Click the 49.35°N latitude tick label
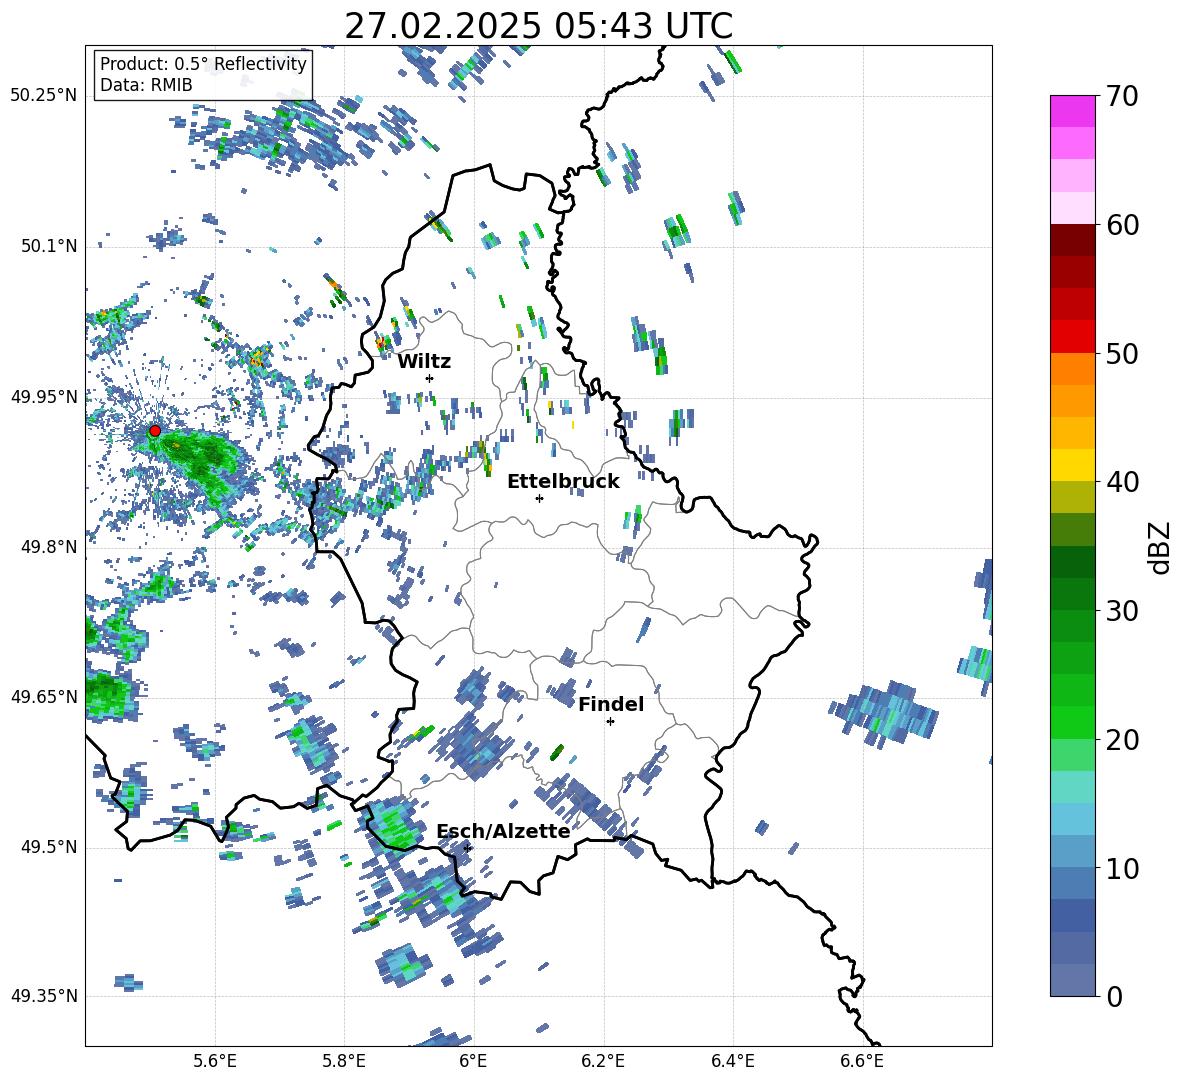This screenshot has height=1081, width=1184. point(44,996)
